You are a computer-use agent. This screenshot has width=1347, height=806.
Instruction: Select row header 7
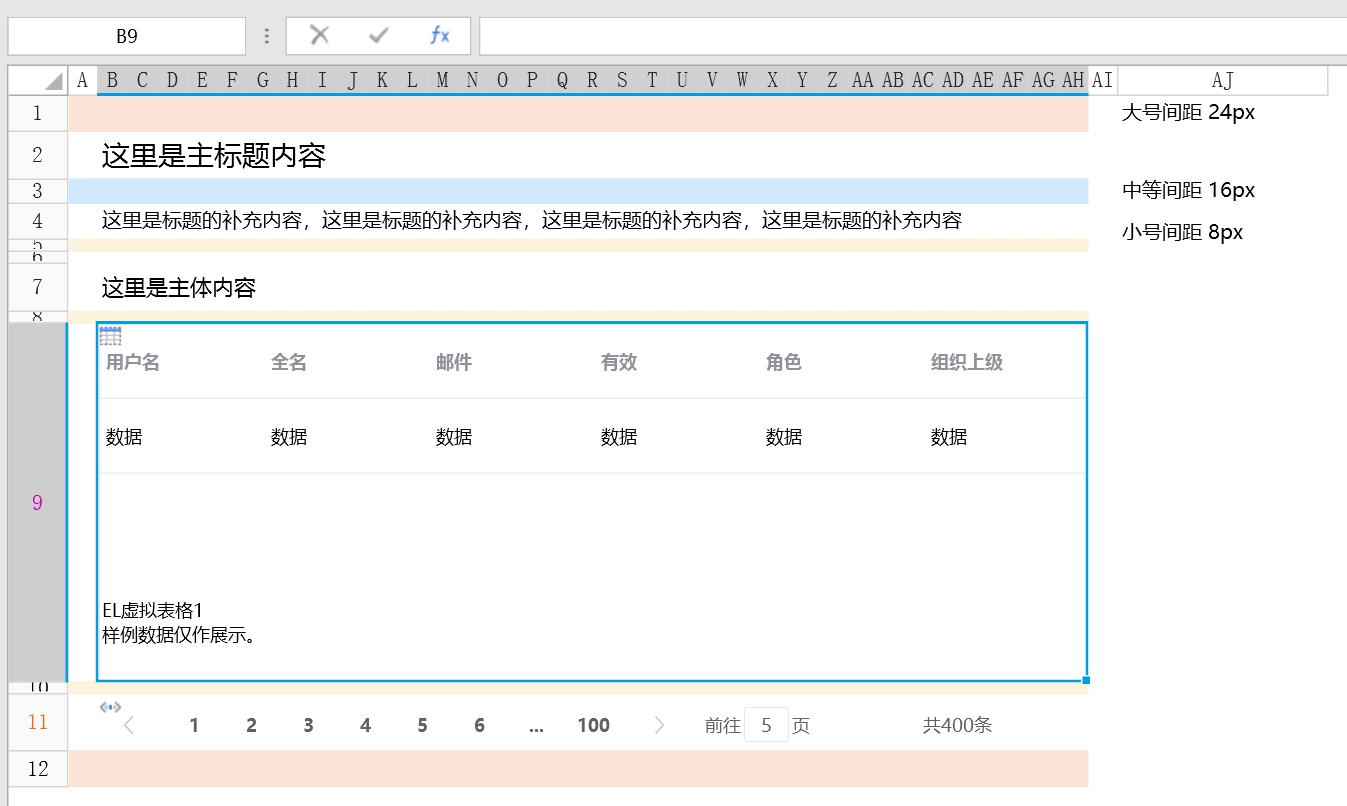click(x=38, y=287)
